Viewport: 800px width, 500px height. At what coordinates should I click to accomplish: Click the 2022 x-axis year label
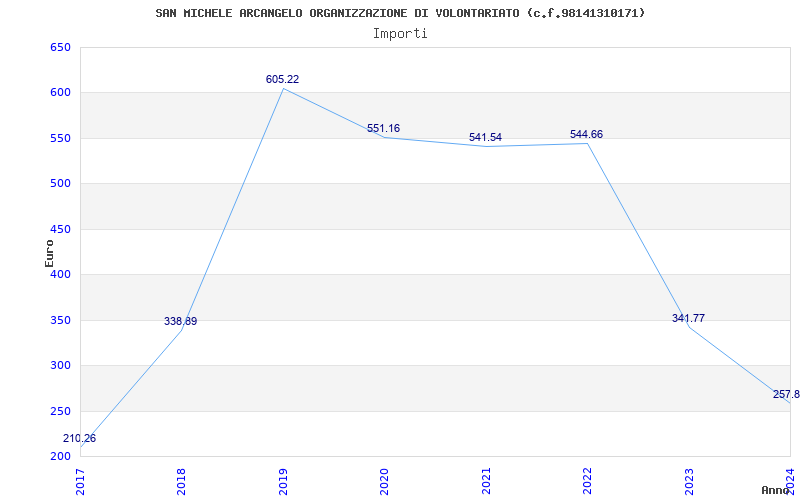[587, 481]
